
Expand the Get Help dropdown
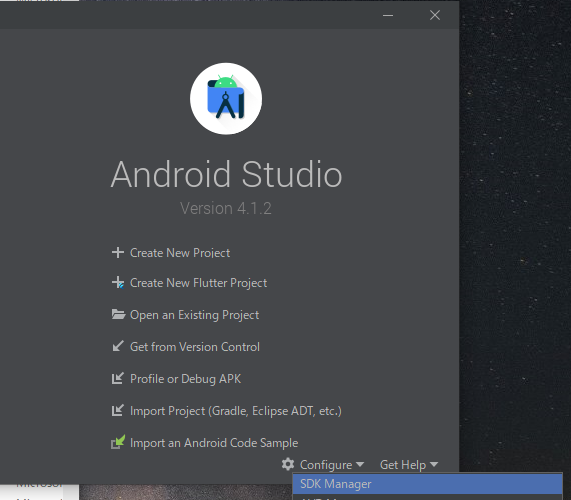click(x=409, y=465)
